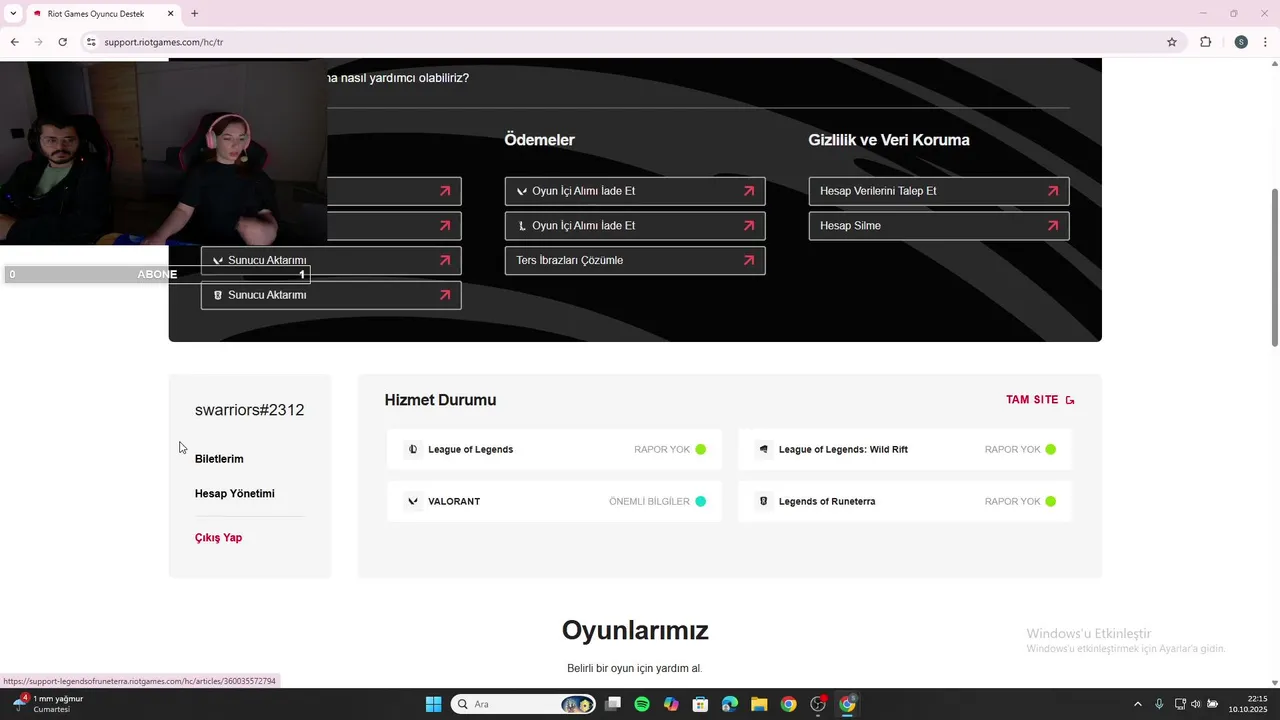Click username swarriors#2312
Image resolution: width=1280 pixels, height=720 pixels.
pyautogui.click(x=249, y=410)
